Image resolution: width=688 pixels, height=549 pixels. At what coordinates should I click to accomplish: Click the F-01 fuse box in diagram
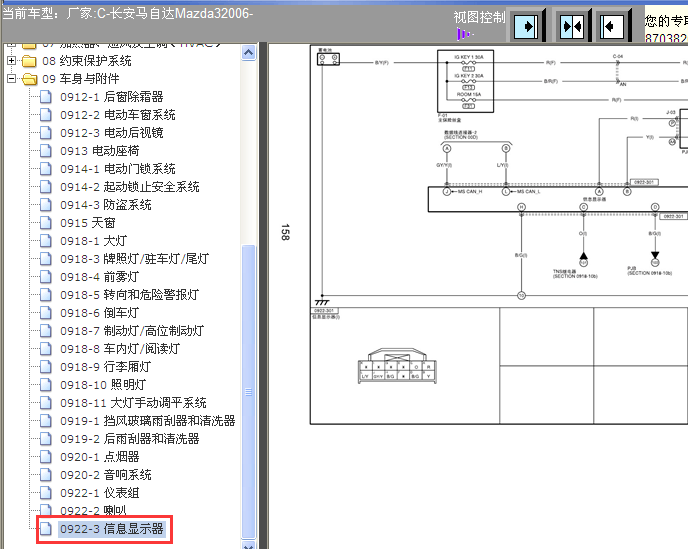click(466, 81)
